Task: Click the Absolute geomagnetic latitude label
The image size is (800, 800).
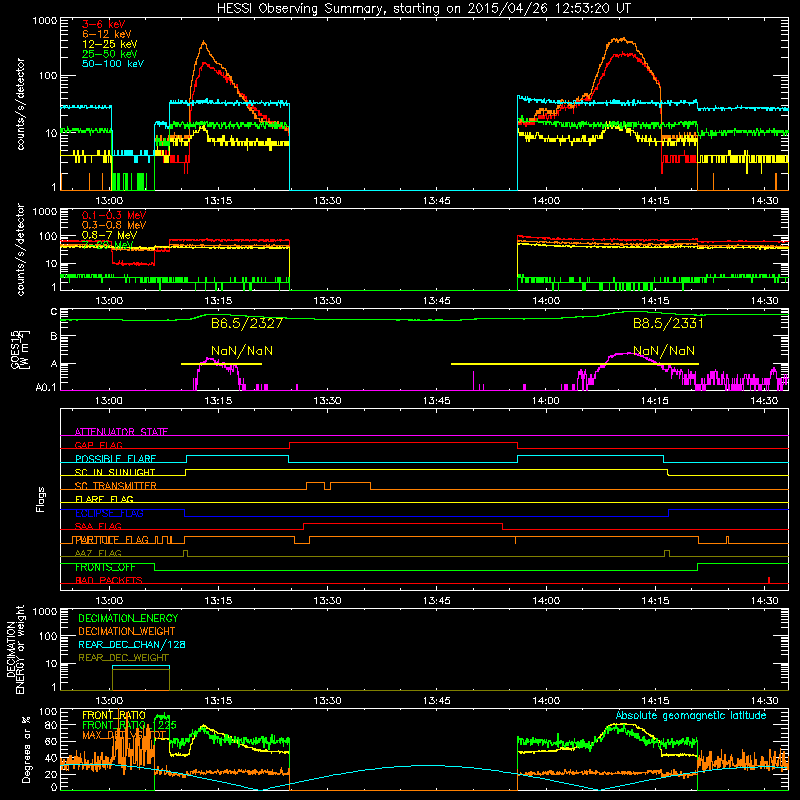Action: pyautogui.click(x=691, y=716)
